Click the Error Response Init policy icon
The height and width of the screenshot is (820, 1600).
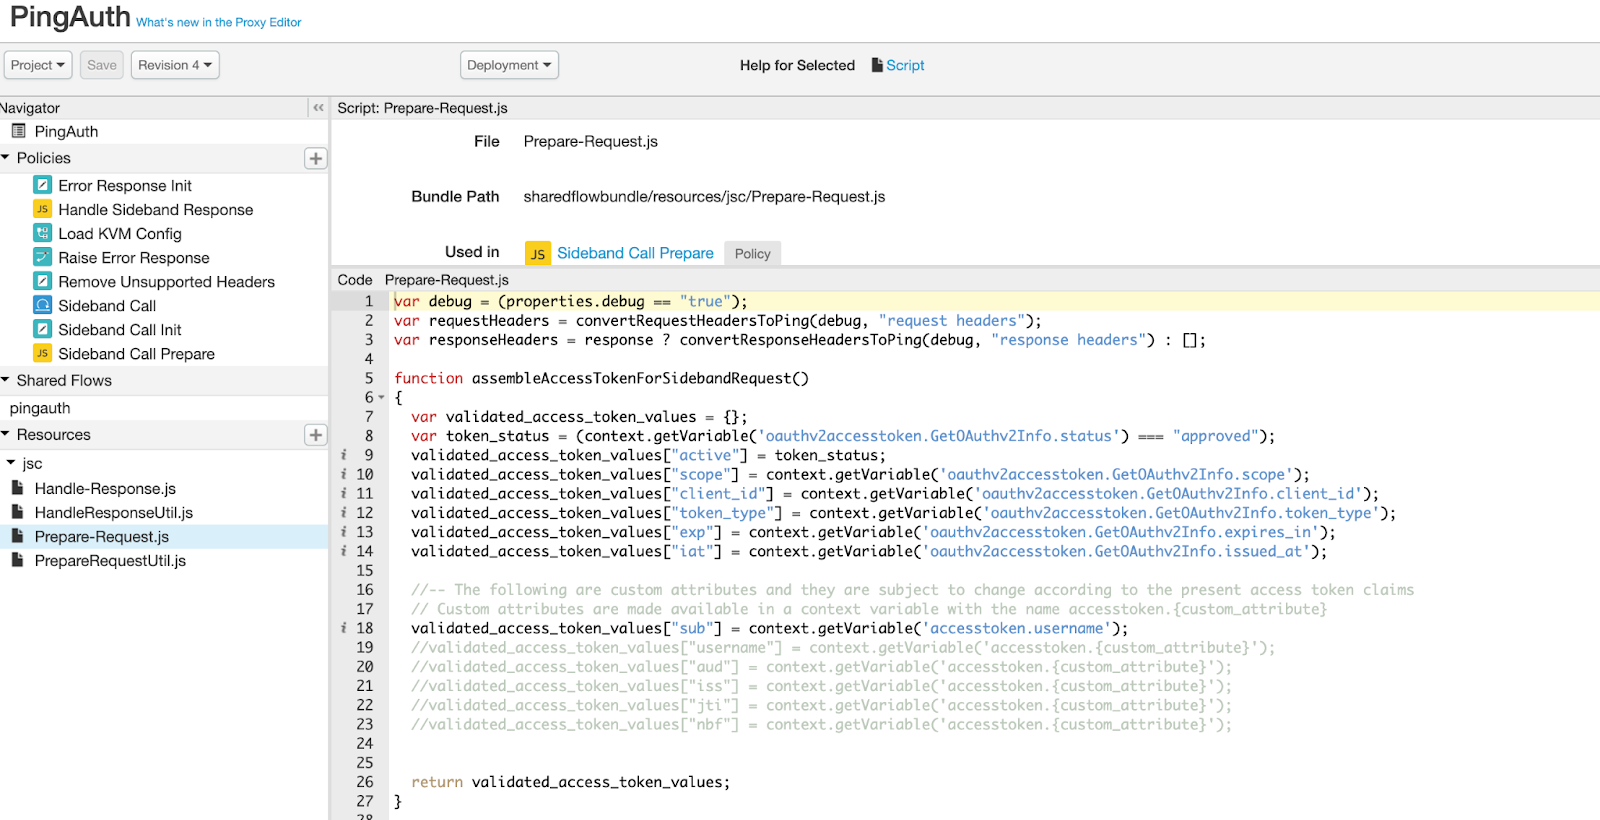pos(42,185)
